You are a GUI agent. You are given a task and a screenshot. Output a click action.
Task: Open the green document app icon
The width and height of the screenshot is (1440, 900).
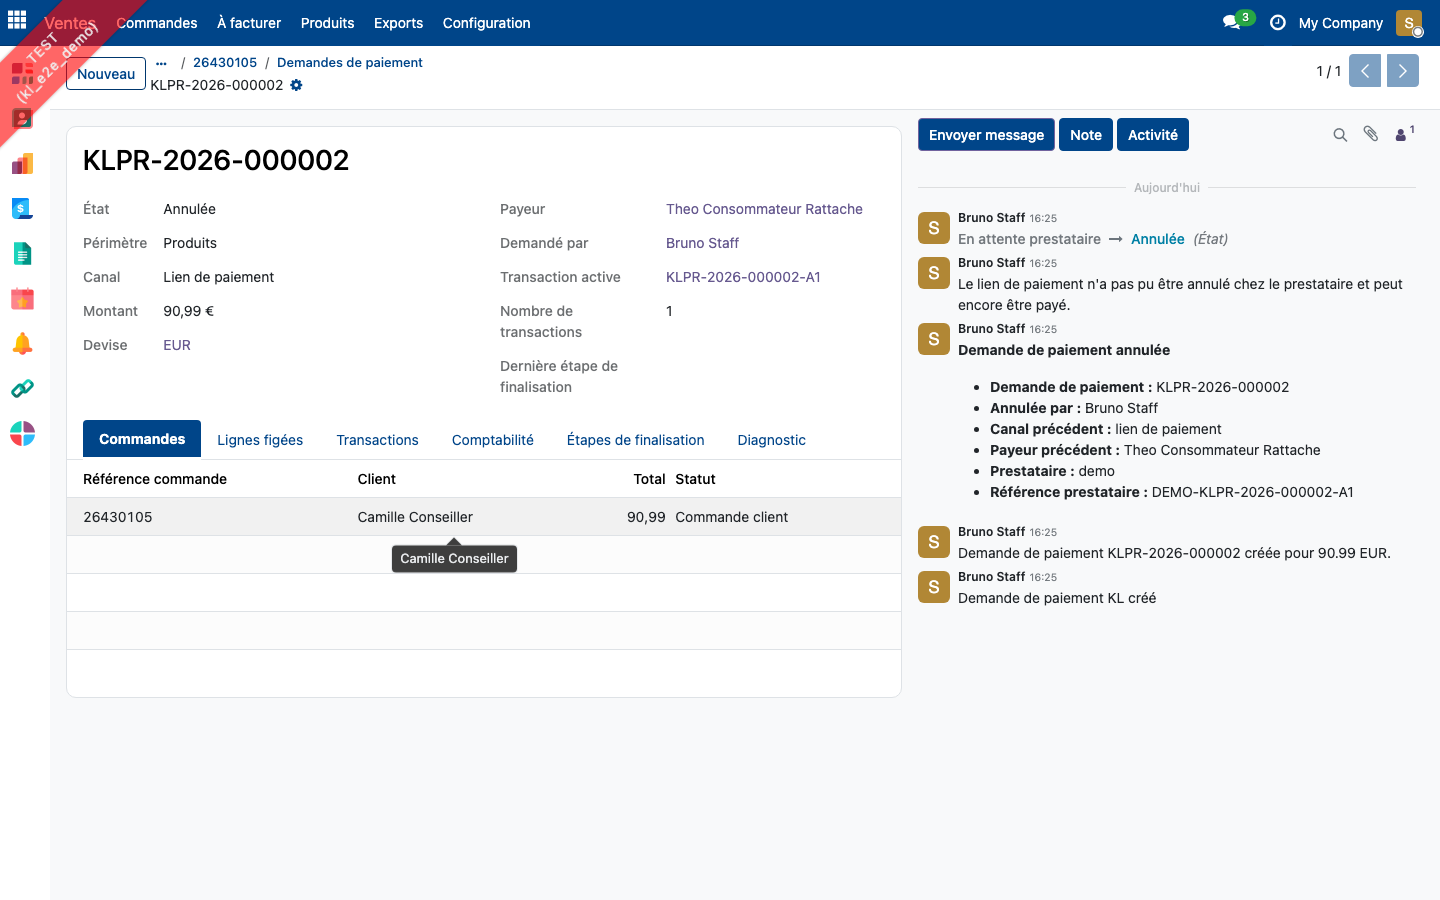coord(22,254)
